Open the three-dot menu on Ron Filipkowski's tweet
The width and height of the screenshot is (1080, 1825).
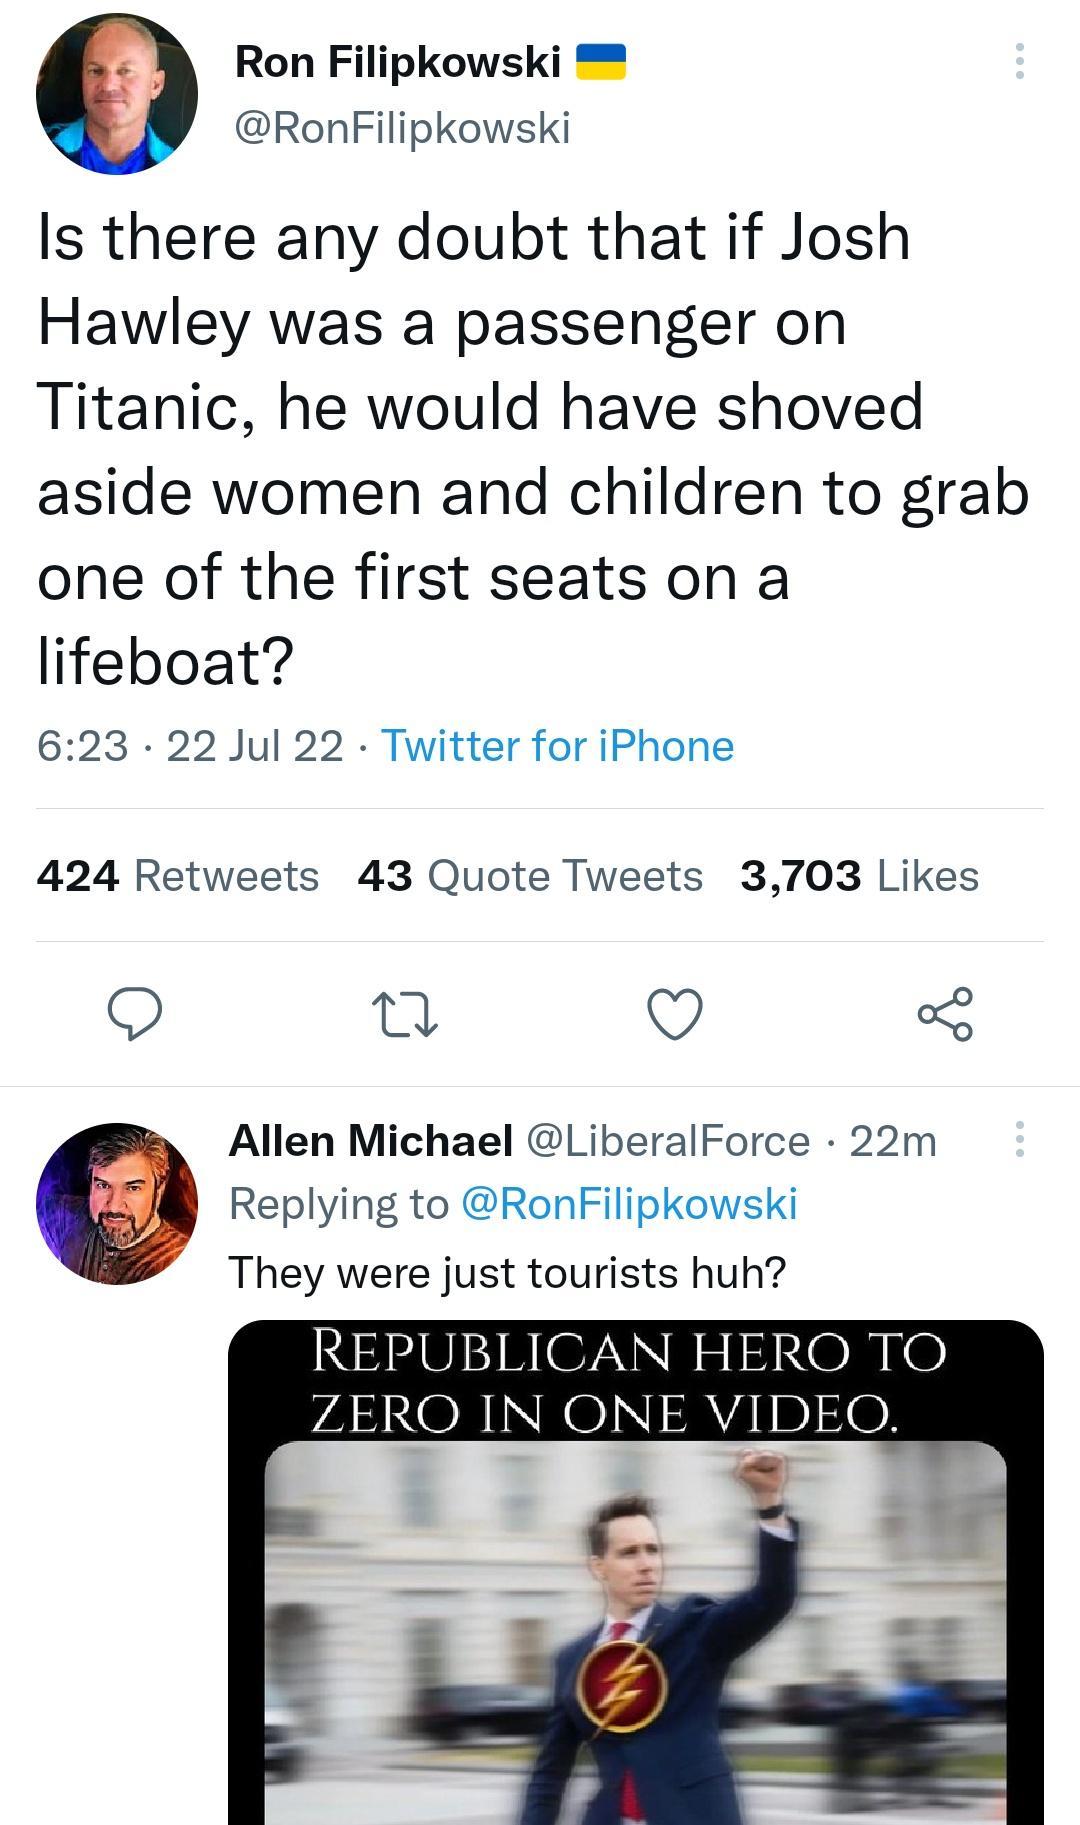(1020, 62)
